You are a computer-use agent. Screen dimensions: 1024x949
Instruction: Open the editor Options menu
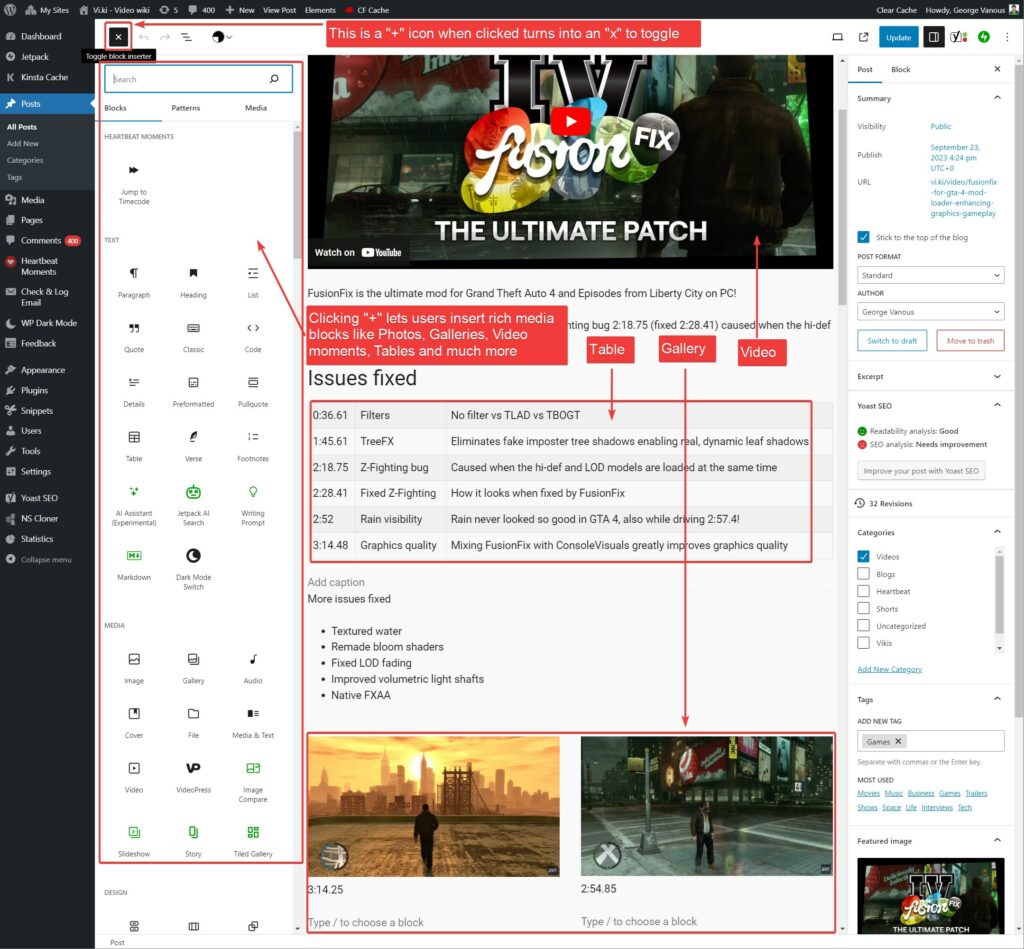1007,37
